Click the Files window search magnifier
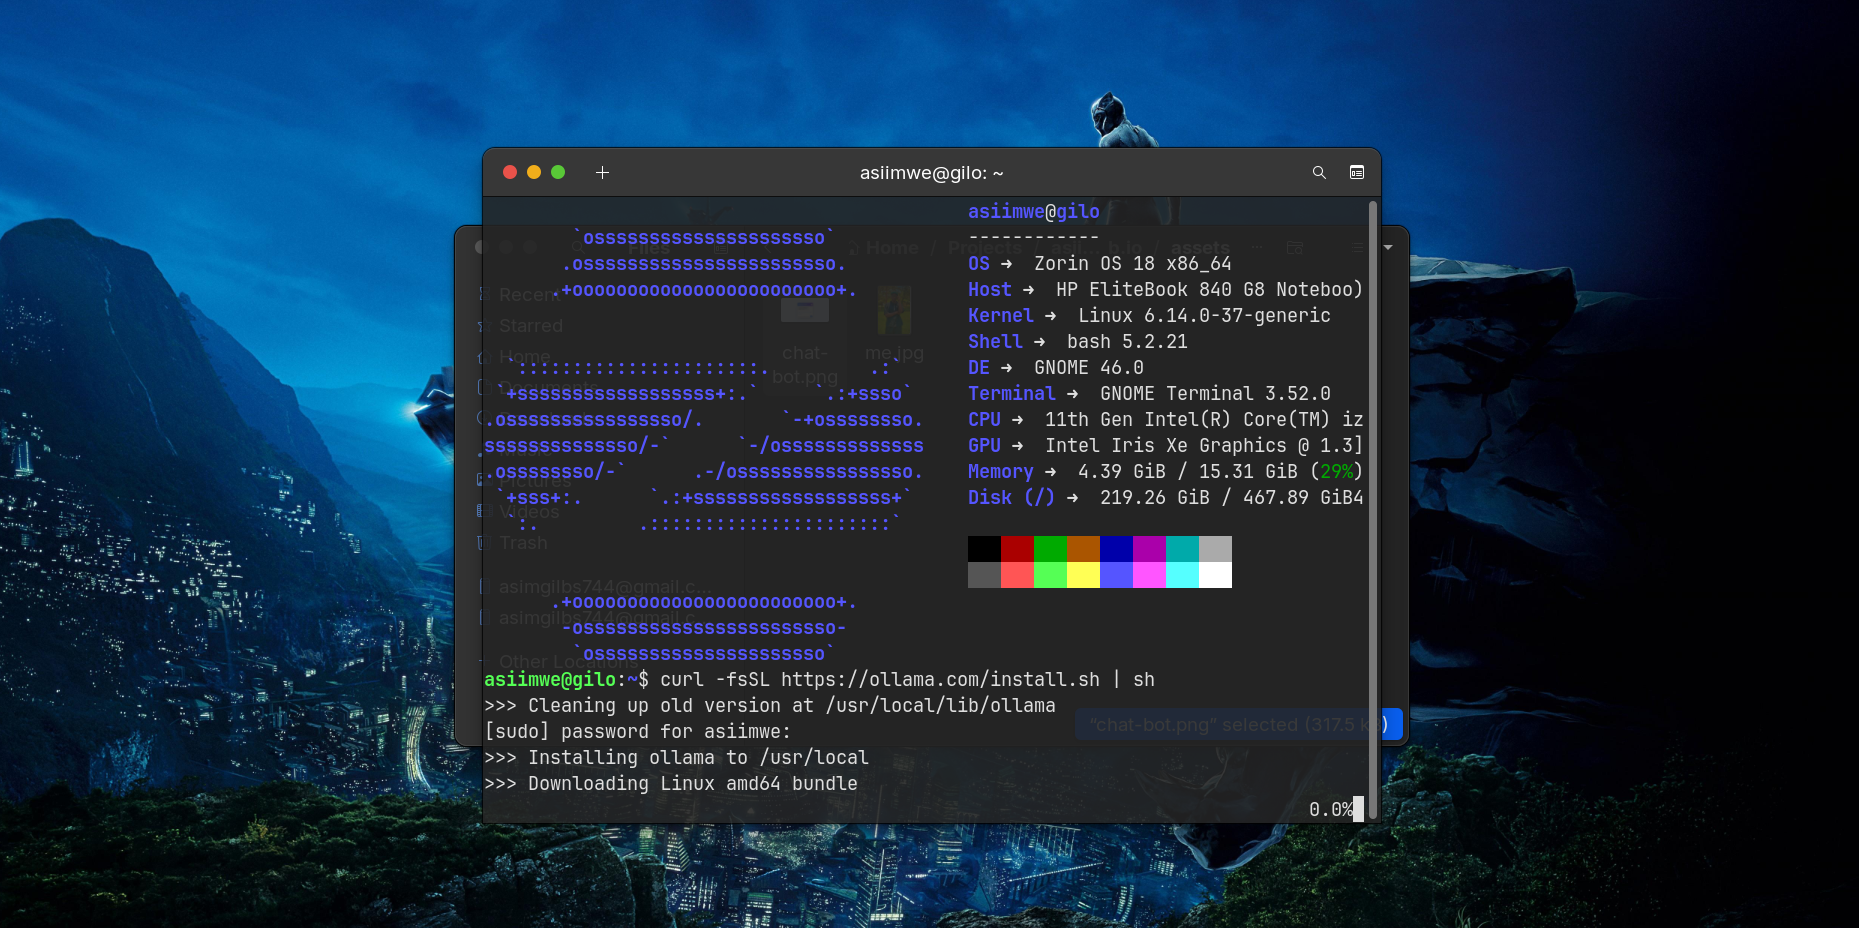The height and width of the screenshot is (928, 1859). pos(577,247)
